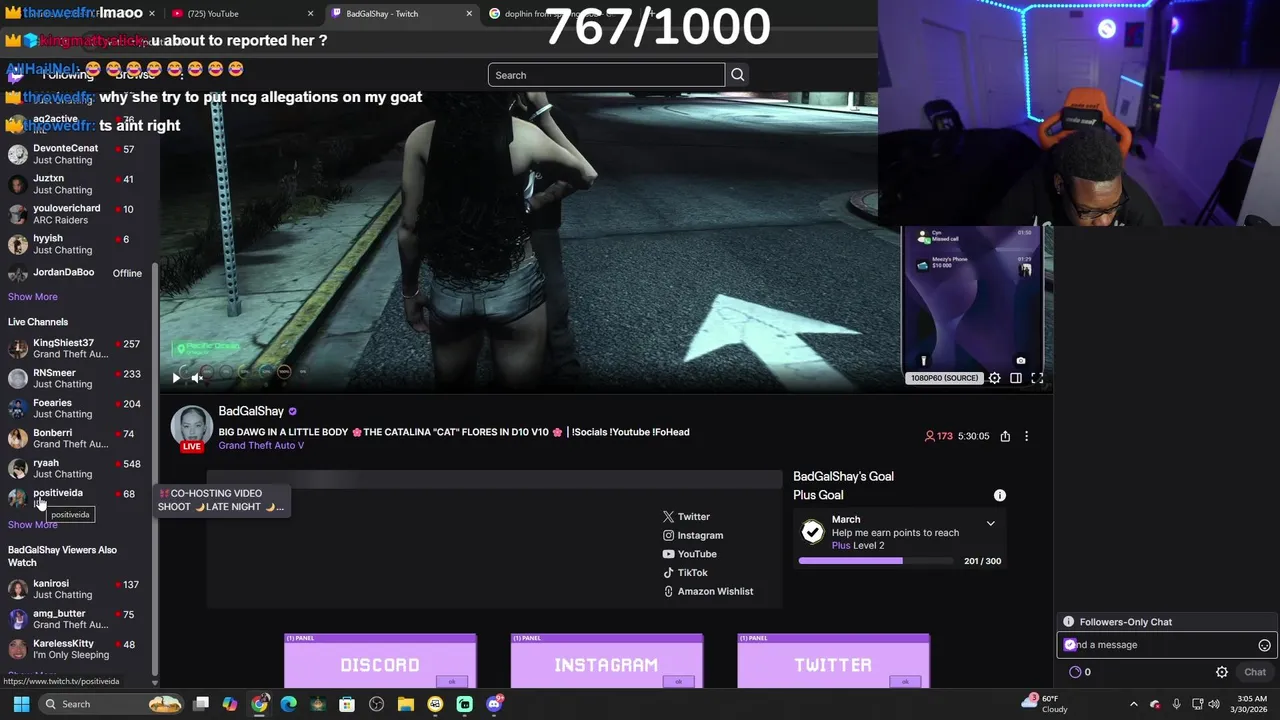Screen dimensions: 1280x720
Task: Click the INSTAGRAM panel image
Action: click(x=606, y=661)
